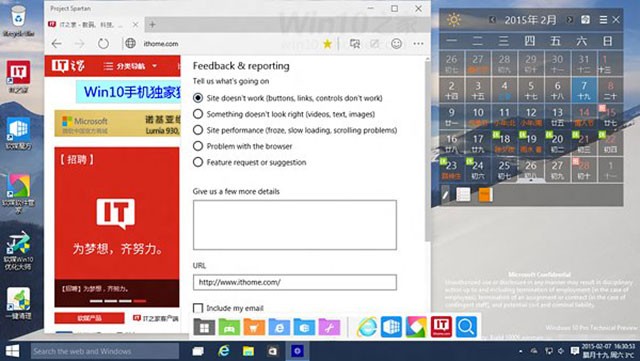
Task: Open the magnifier search icon in dock
Action: [x=466, y=327]
